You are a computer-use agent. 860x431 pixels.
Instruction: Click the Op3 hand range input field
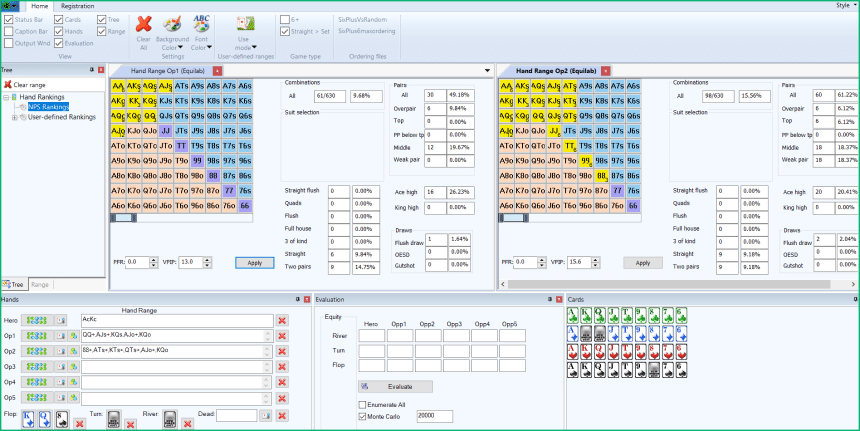click(x=176, y=367)
